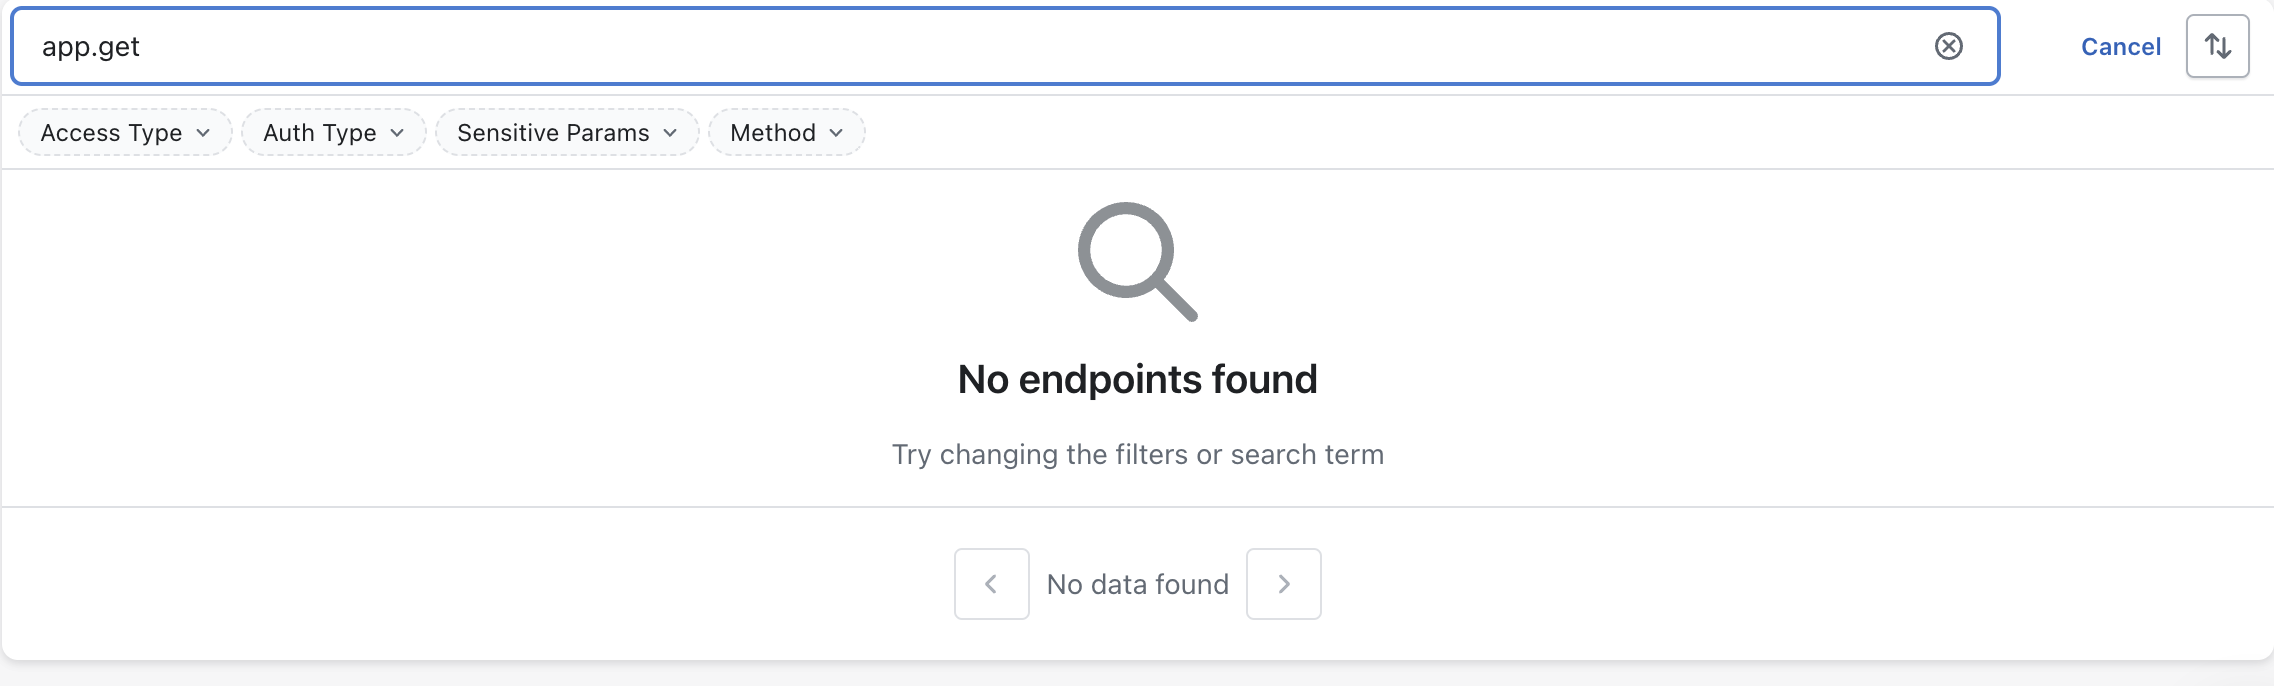The width and height of the screenshot is (2274, 686).
Task: Go to next page with right arrow
Action: point(1284,584)
